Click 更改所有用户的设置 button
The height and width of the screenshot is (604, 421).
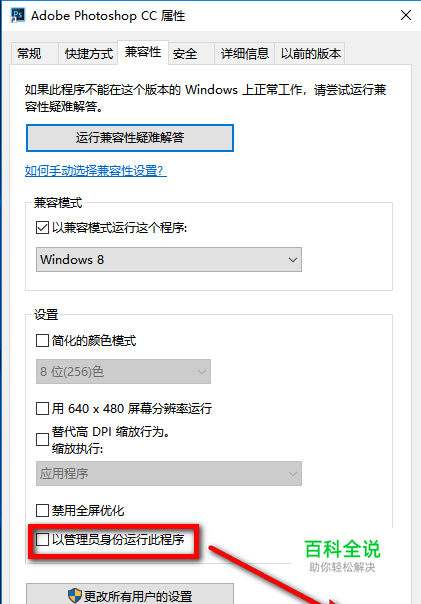click(130, 594)
